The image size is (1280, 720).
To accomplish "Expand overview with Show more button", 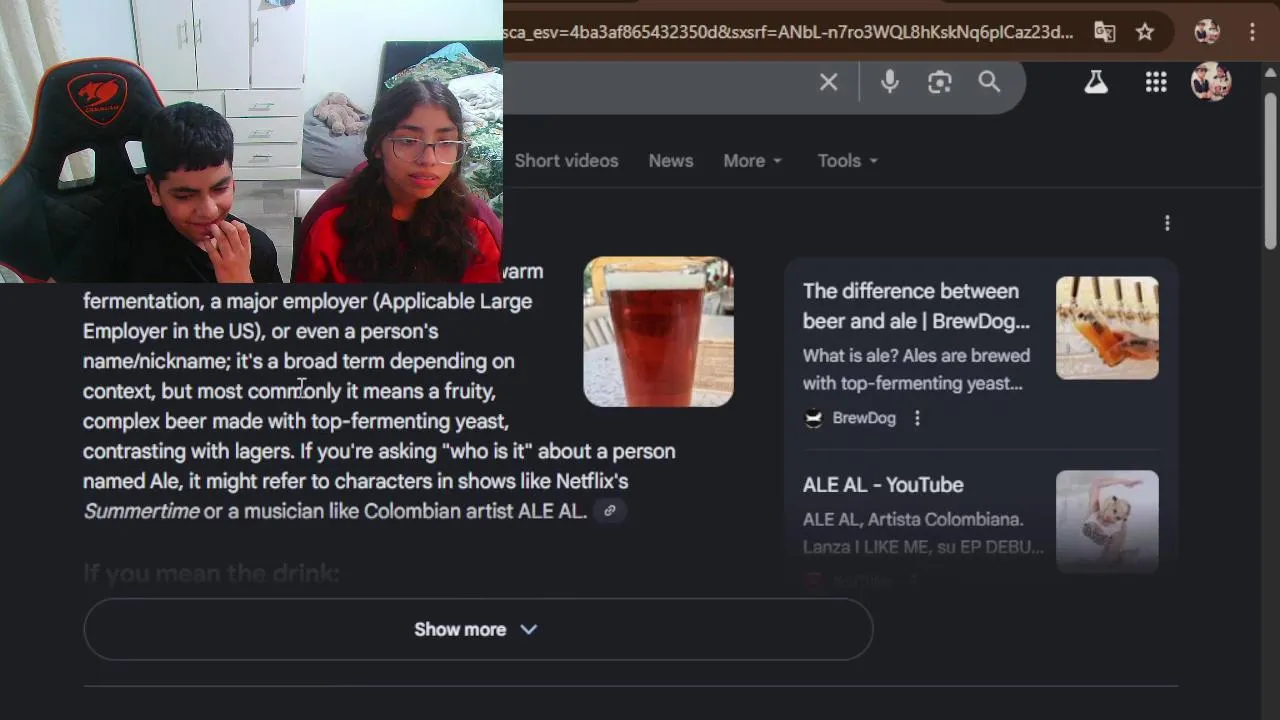I will click(478, 629).
